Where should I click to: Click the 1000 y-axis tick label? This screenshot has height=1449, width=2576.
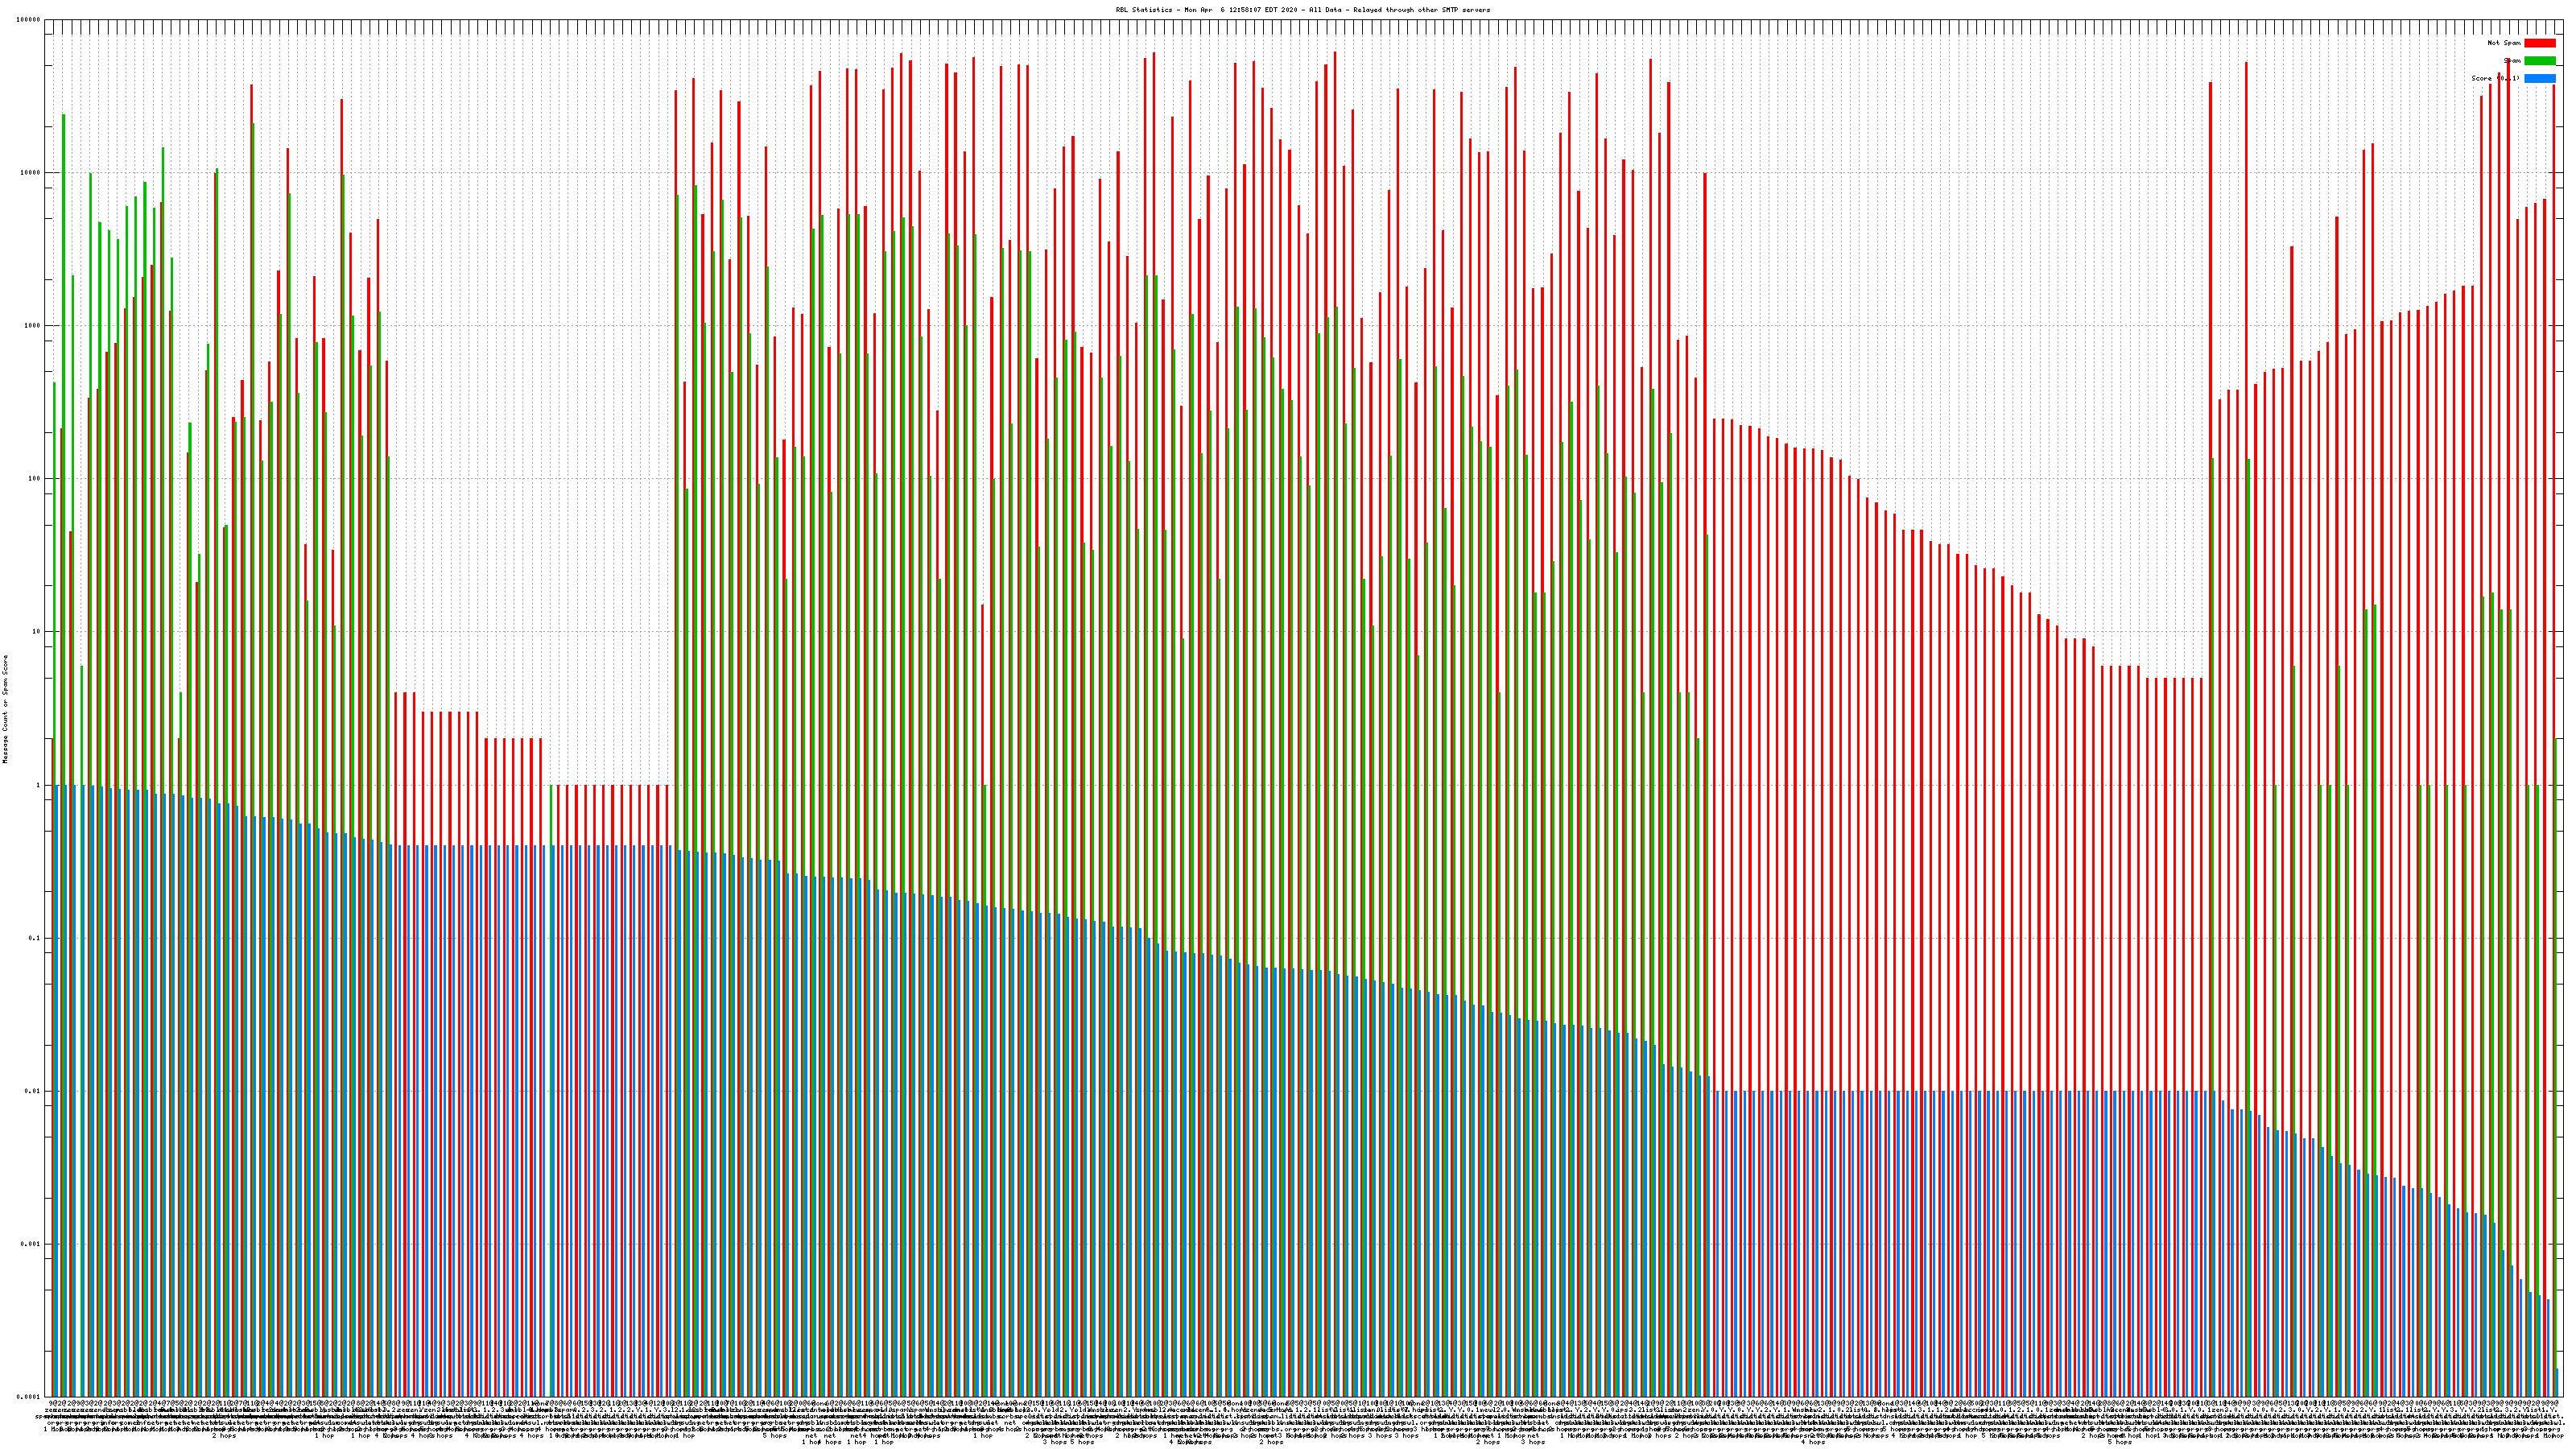[32, 326]
